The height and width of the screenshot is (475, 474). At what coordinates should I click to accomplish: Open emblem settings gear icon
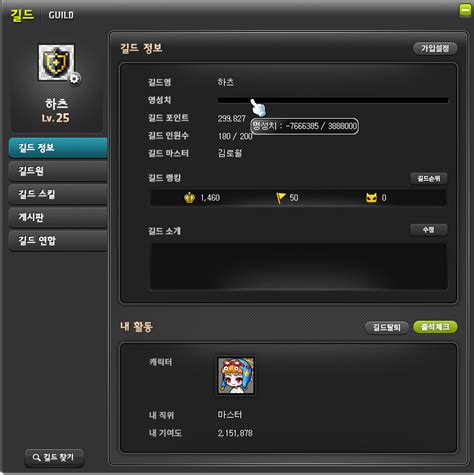click(74, 79)
